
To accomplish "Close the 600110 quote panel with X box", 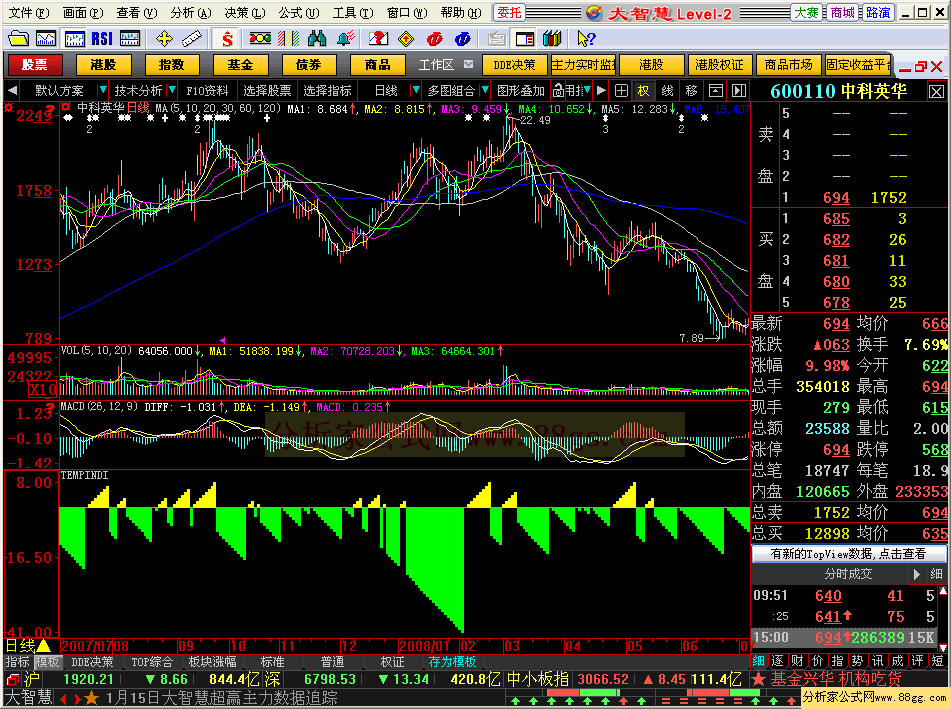I will click(936, 92).
